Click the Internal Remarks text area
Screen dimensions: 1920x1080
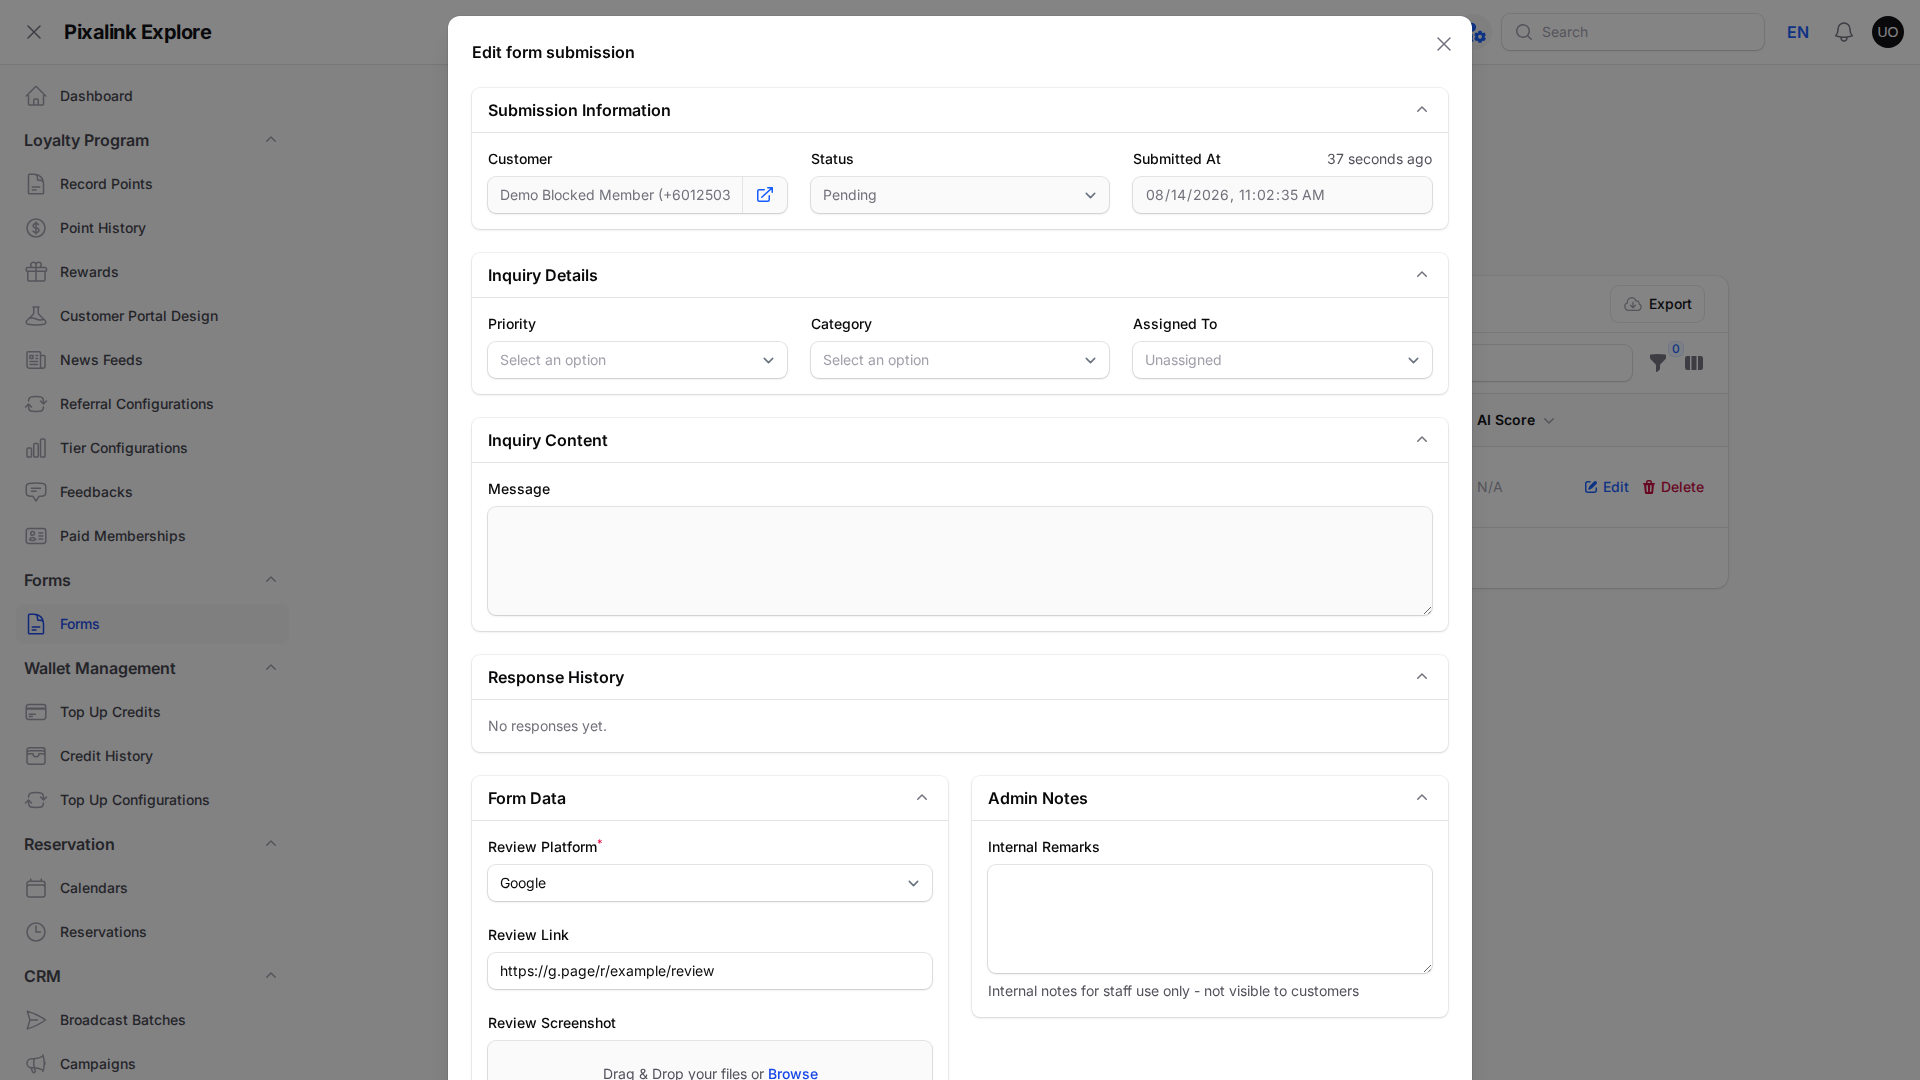1209,919
